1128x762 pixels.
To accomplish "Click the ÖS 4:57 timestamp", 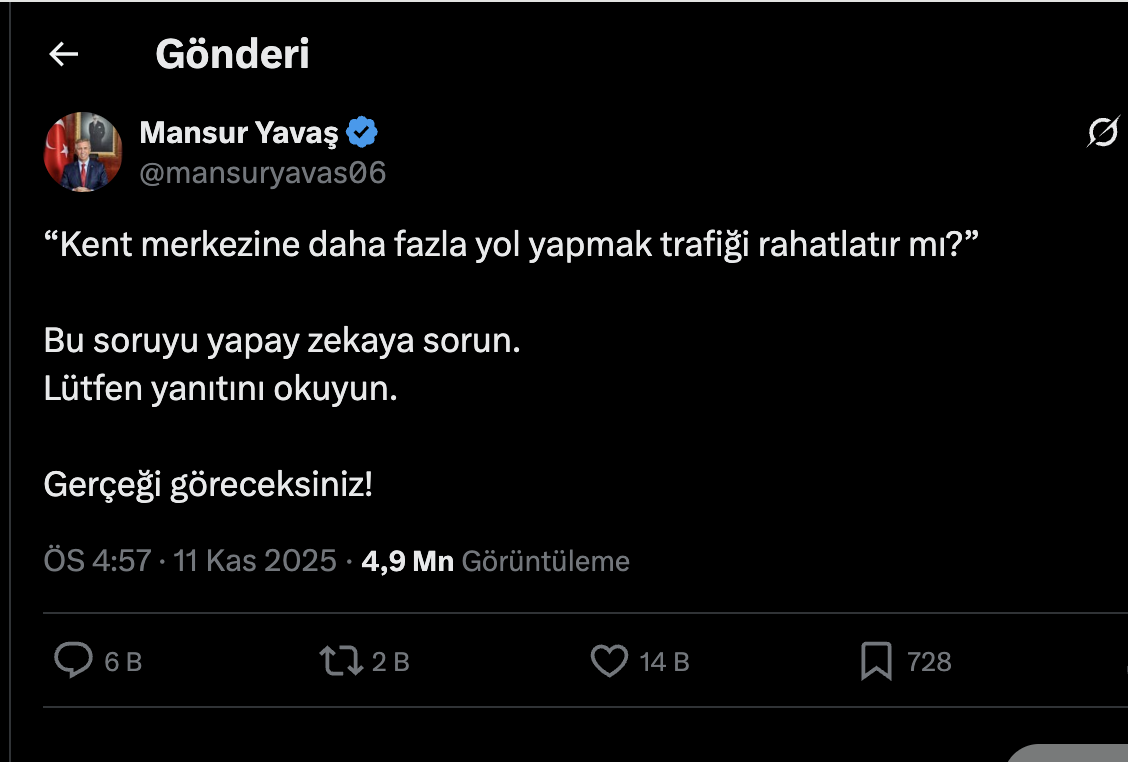I will [x=96, y=561].
